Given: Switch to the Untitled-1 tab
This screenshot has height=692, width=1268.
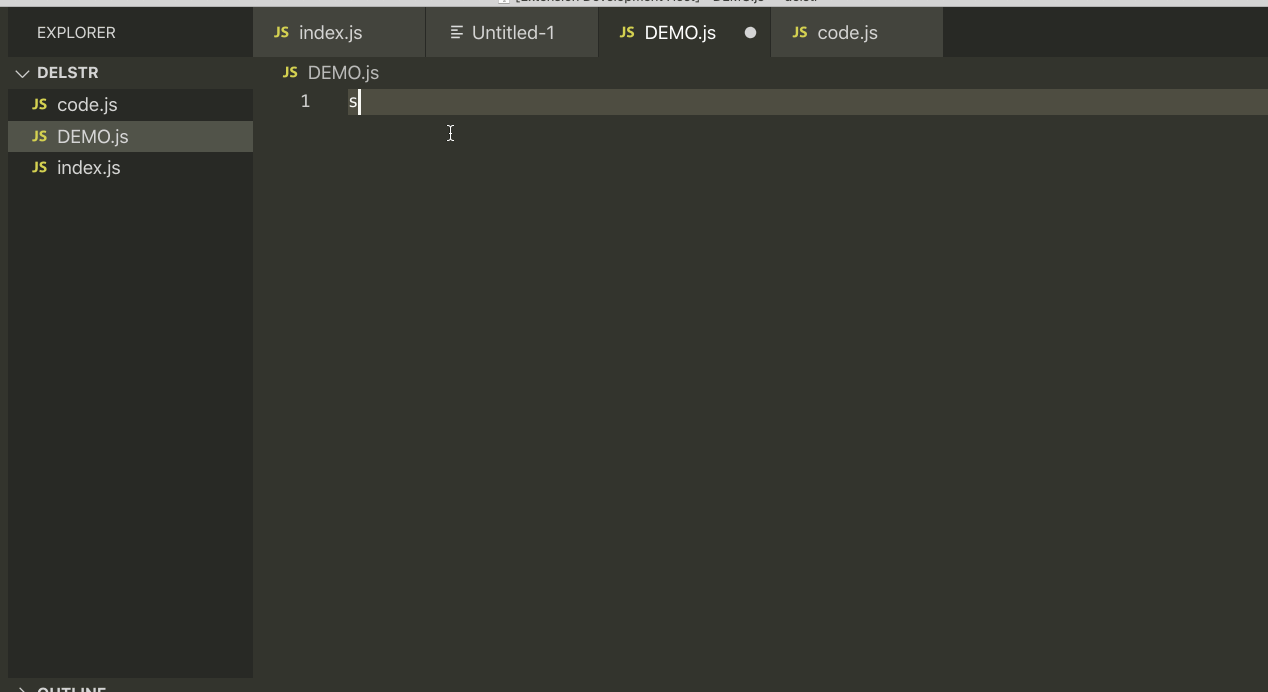Looking at the screenshot, I should [512, 32].
